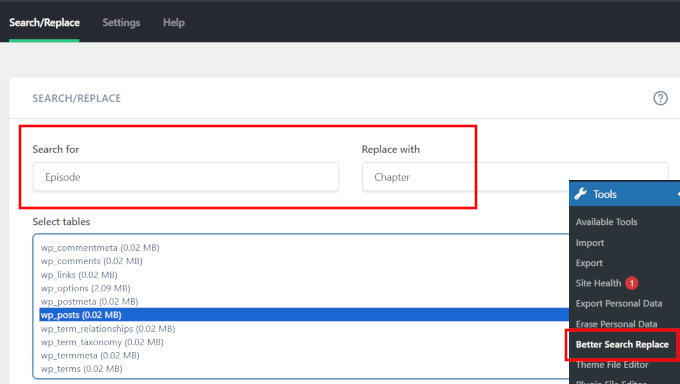The height and width of the screenshot is (384, 680).
Task: Open Better Search Replace menu item
Action: point(622,345)
